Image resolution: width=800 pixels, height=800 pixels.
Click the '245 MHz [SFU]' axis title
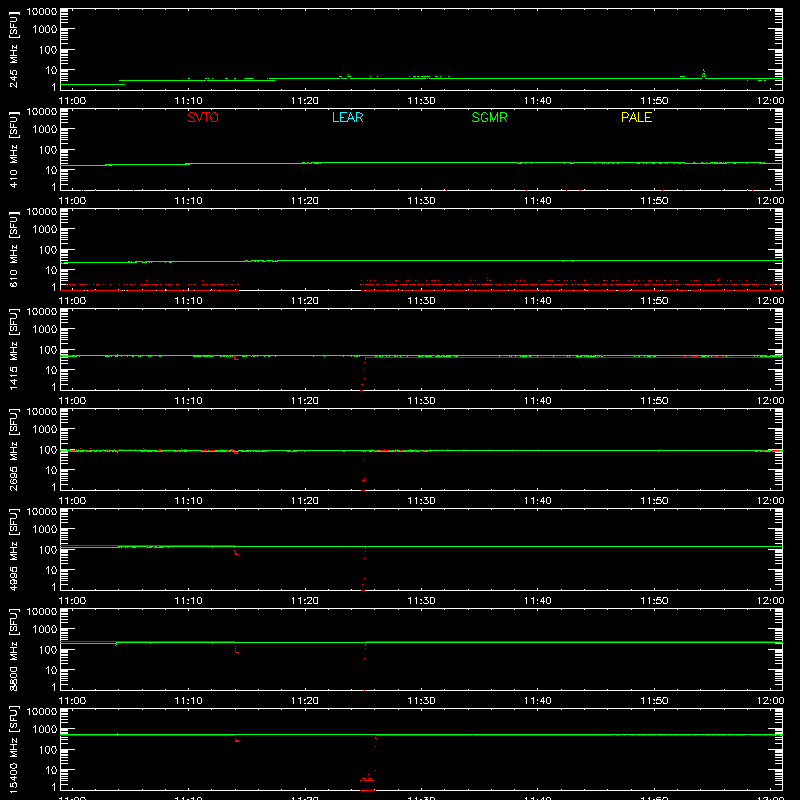[13, 49]
